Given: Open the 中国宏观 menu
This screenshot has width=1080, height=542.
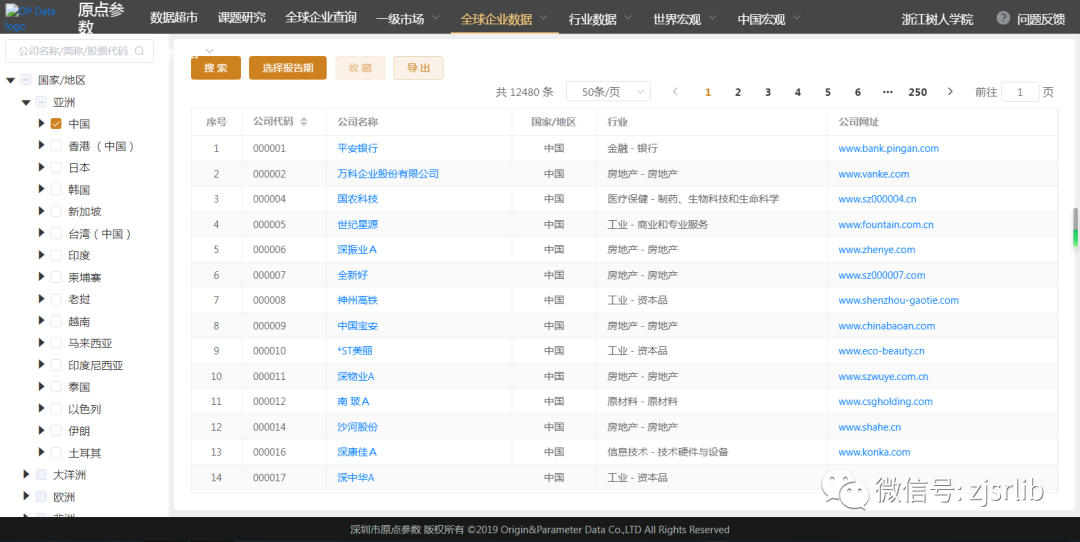Looking at the screenshot, I should point(769,19).
